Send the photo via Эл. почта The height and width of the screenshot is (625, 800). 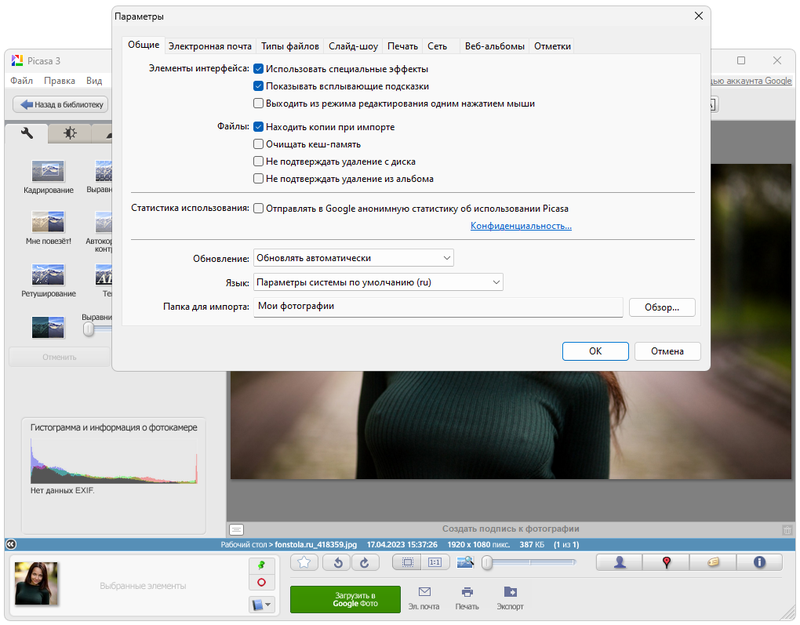(x=424, y=598)
